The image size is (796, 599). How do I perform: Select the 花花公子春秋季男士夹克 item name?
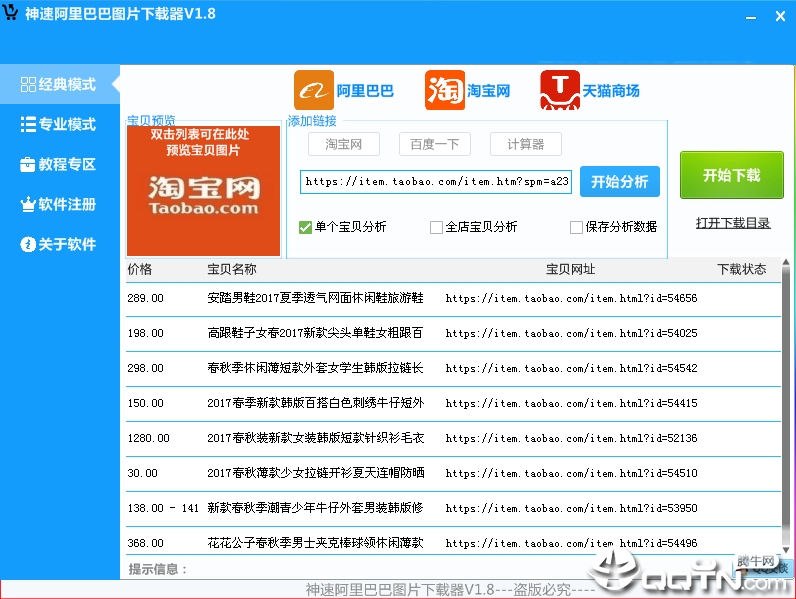tap(315, 543)
